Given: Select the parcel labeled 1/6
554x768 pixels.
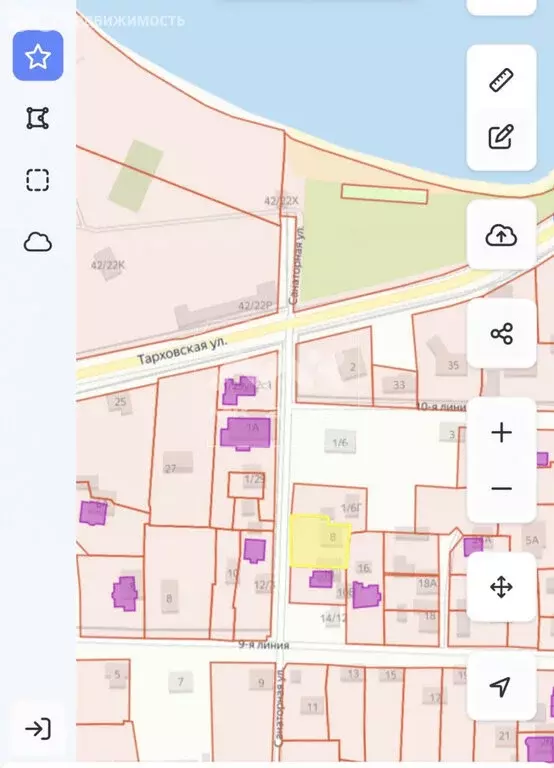Looking at the screenshot, I should (x=340, y=443).
